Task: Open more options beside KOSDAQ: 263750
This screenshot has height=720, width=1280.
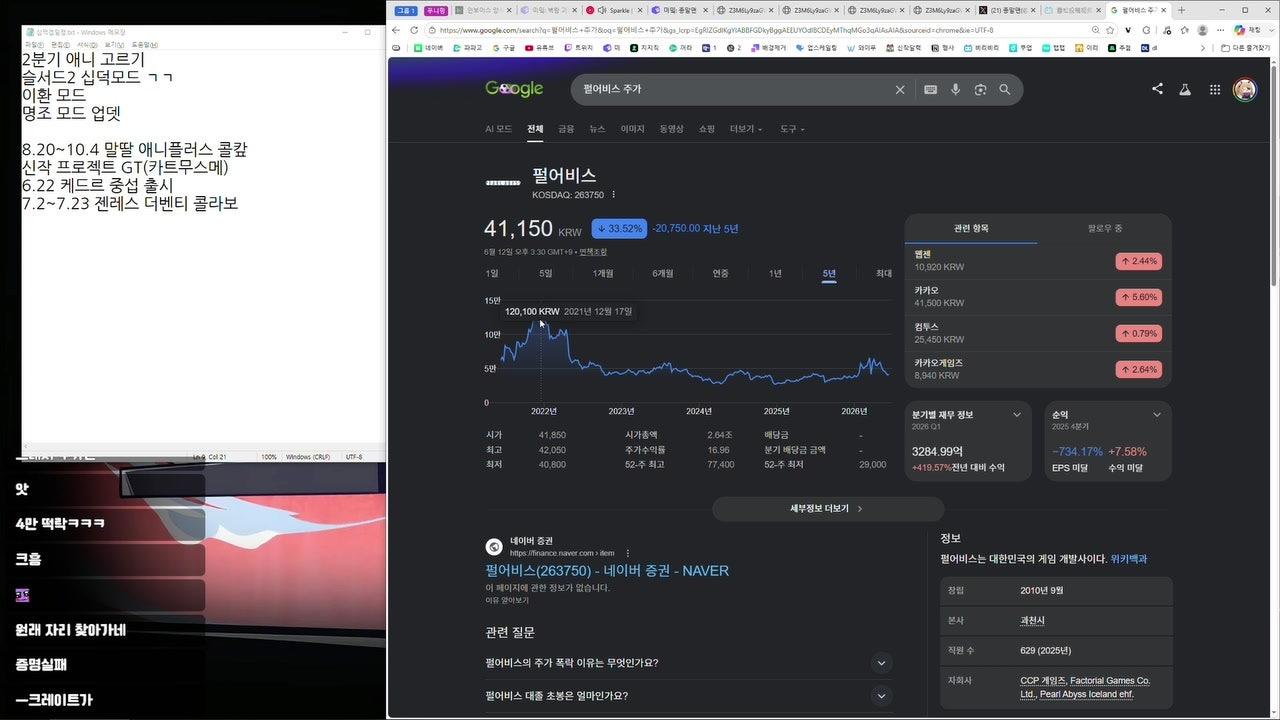Action: [x=614, y=195]
